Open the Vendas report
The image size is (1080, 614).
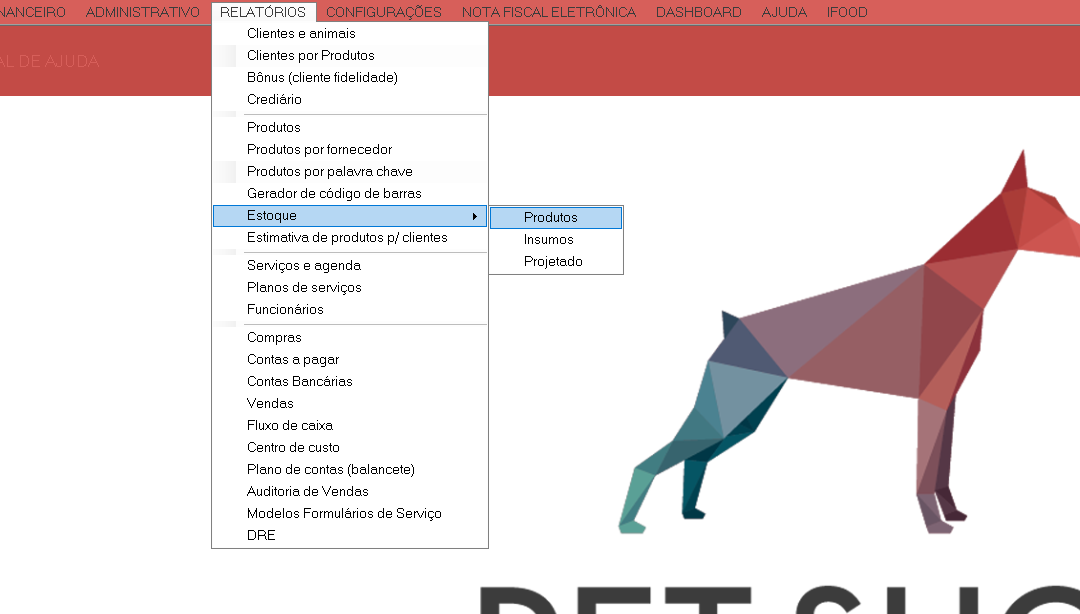point(350,404)
